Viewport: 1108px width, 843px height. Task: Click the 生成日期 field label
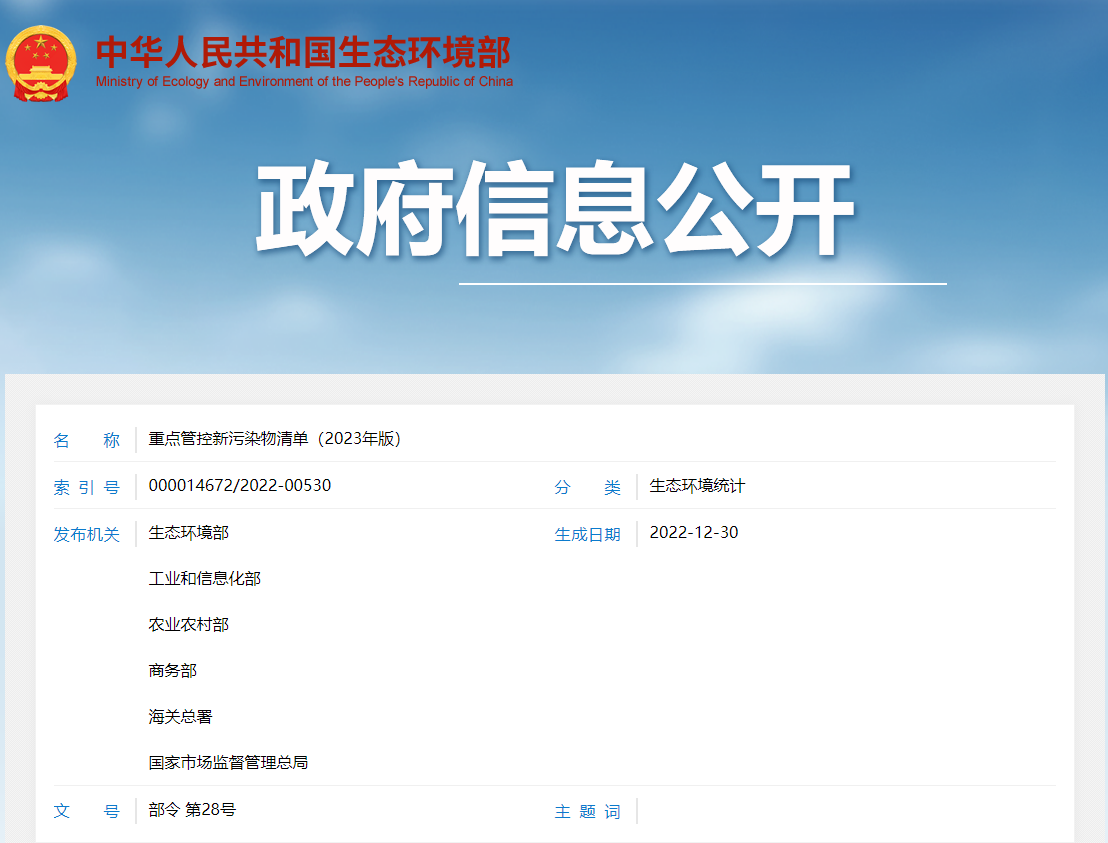[587, 534]
